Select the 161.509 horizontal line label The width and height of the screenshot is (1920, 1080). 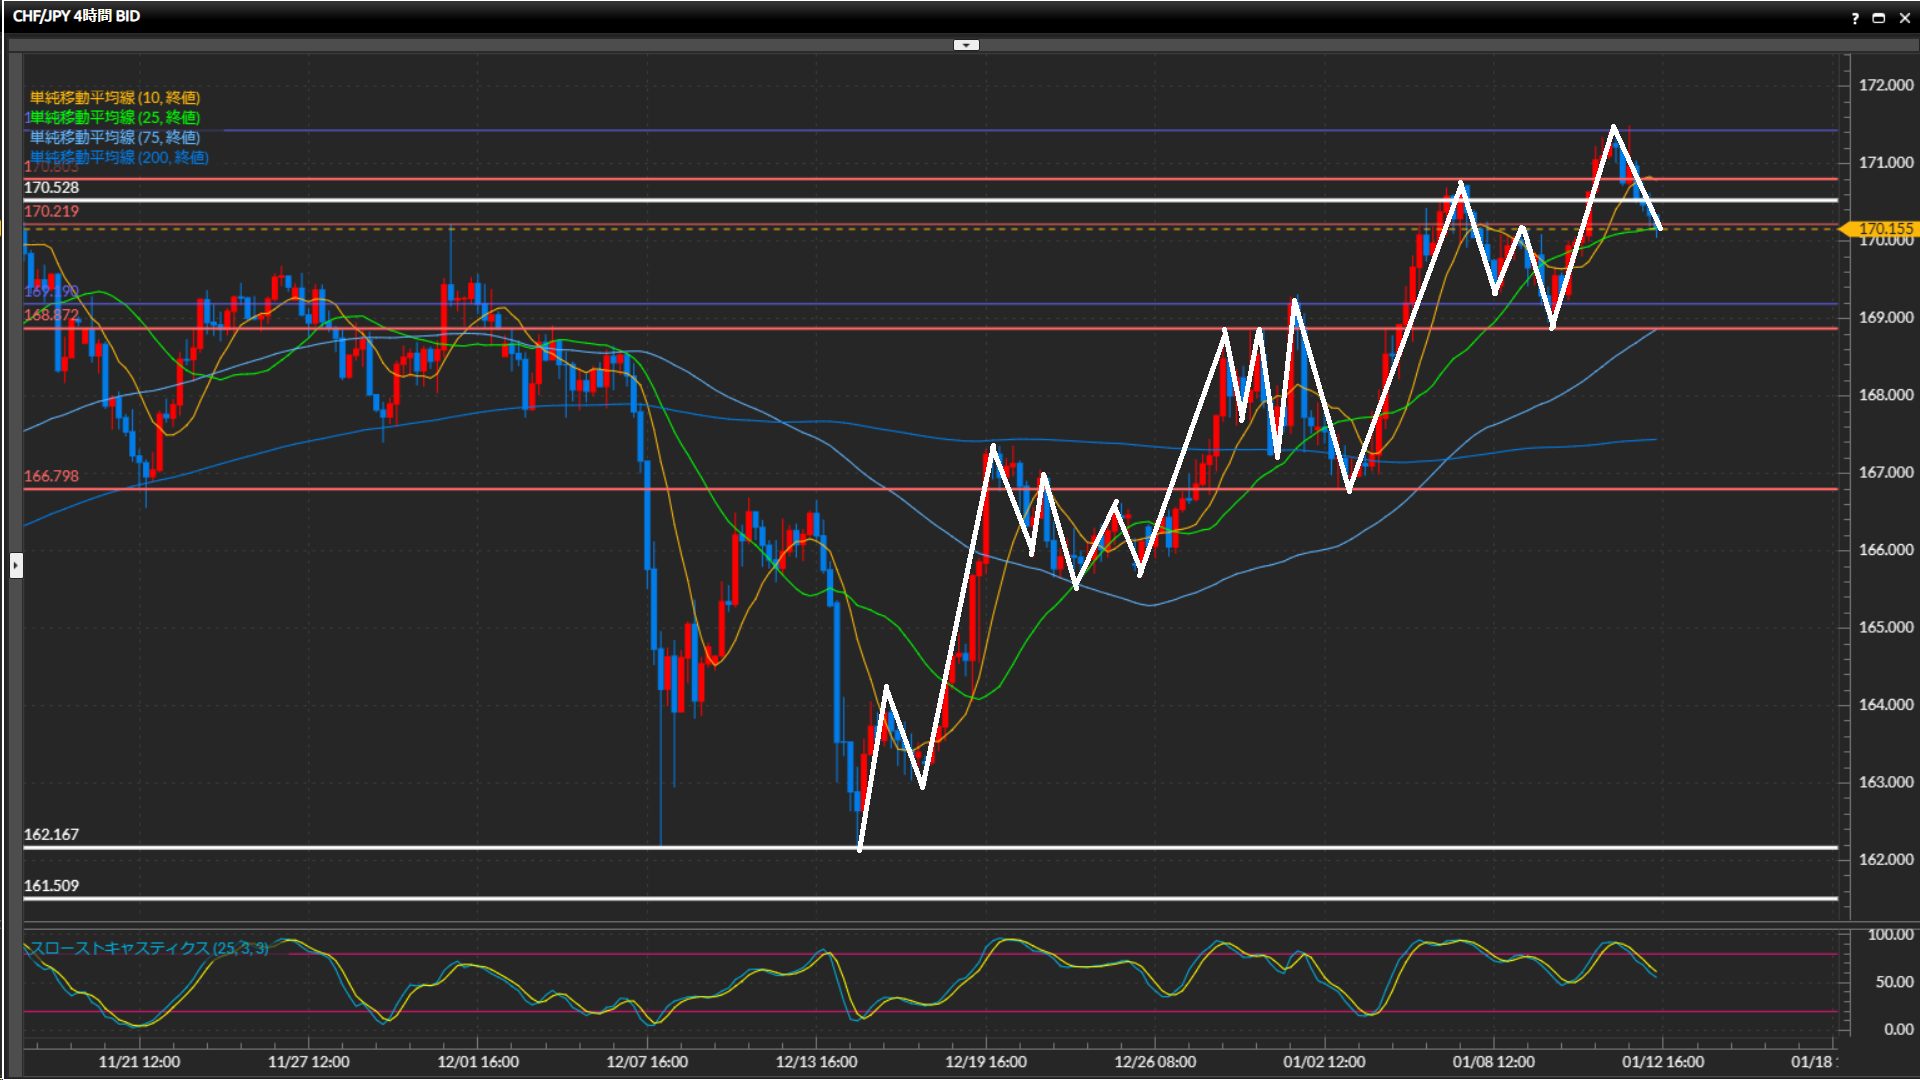click(51, 886)
